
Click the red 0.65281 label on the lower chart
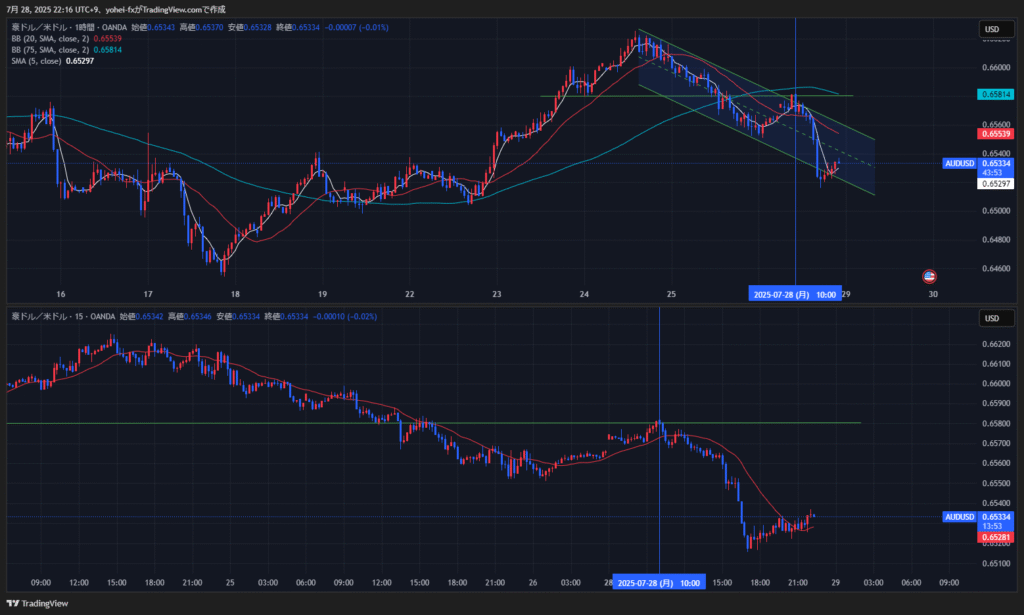click(x=997, y=538)
